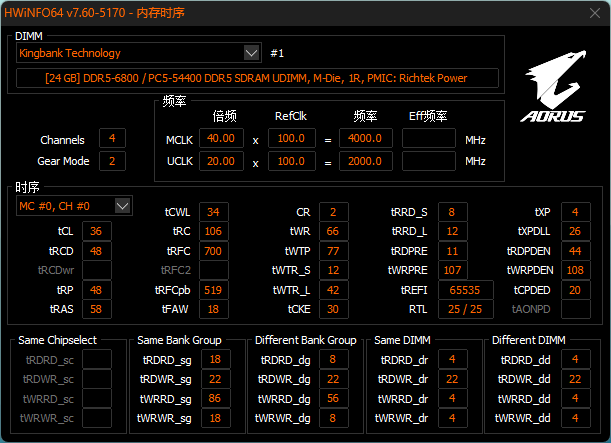The width and height of the screenshot is (611, 443).
Task: Click the tRAS value 58
Action: coord(97,309)
